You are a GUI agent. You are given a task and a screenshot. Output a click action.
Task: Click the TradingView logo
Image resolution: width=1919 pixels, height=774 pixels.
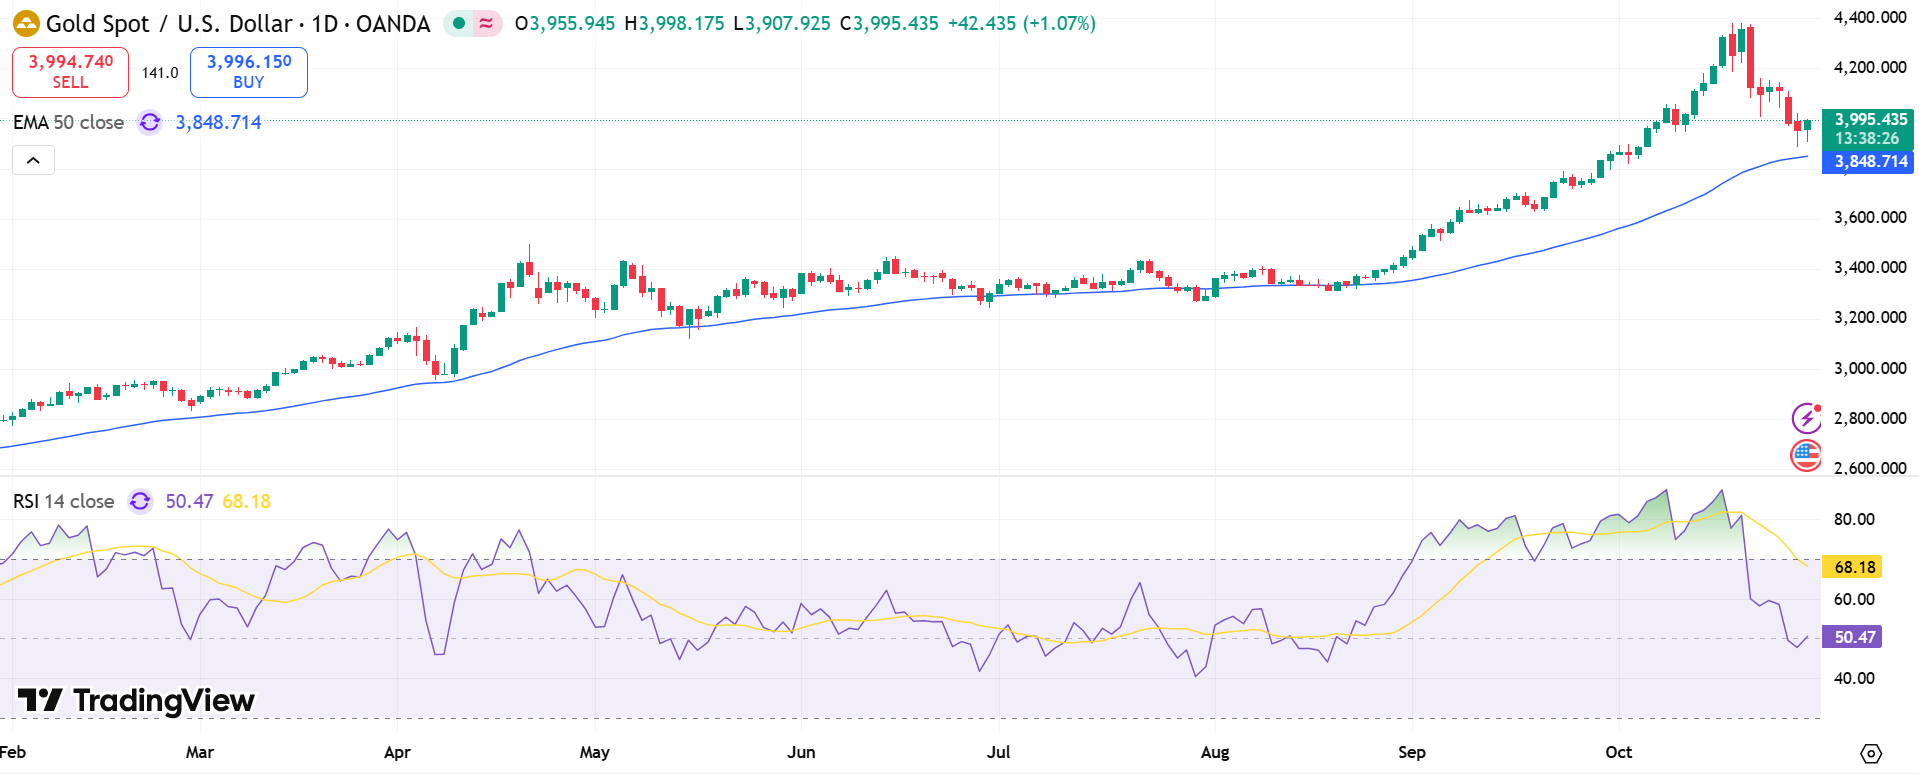pyautogui.click(x=136, y=700)
